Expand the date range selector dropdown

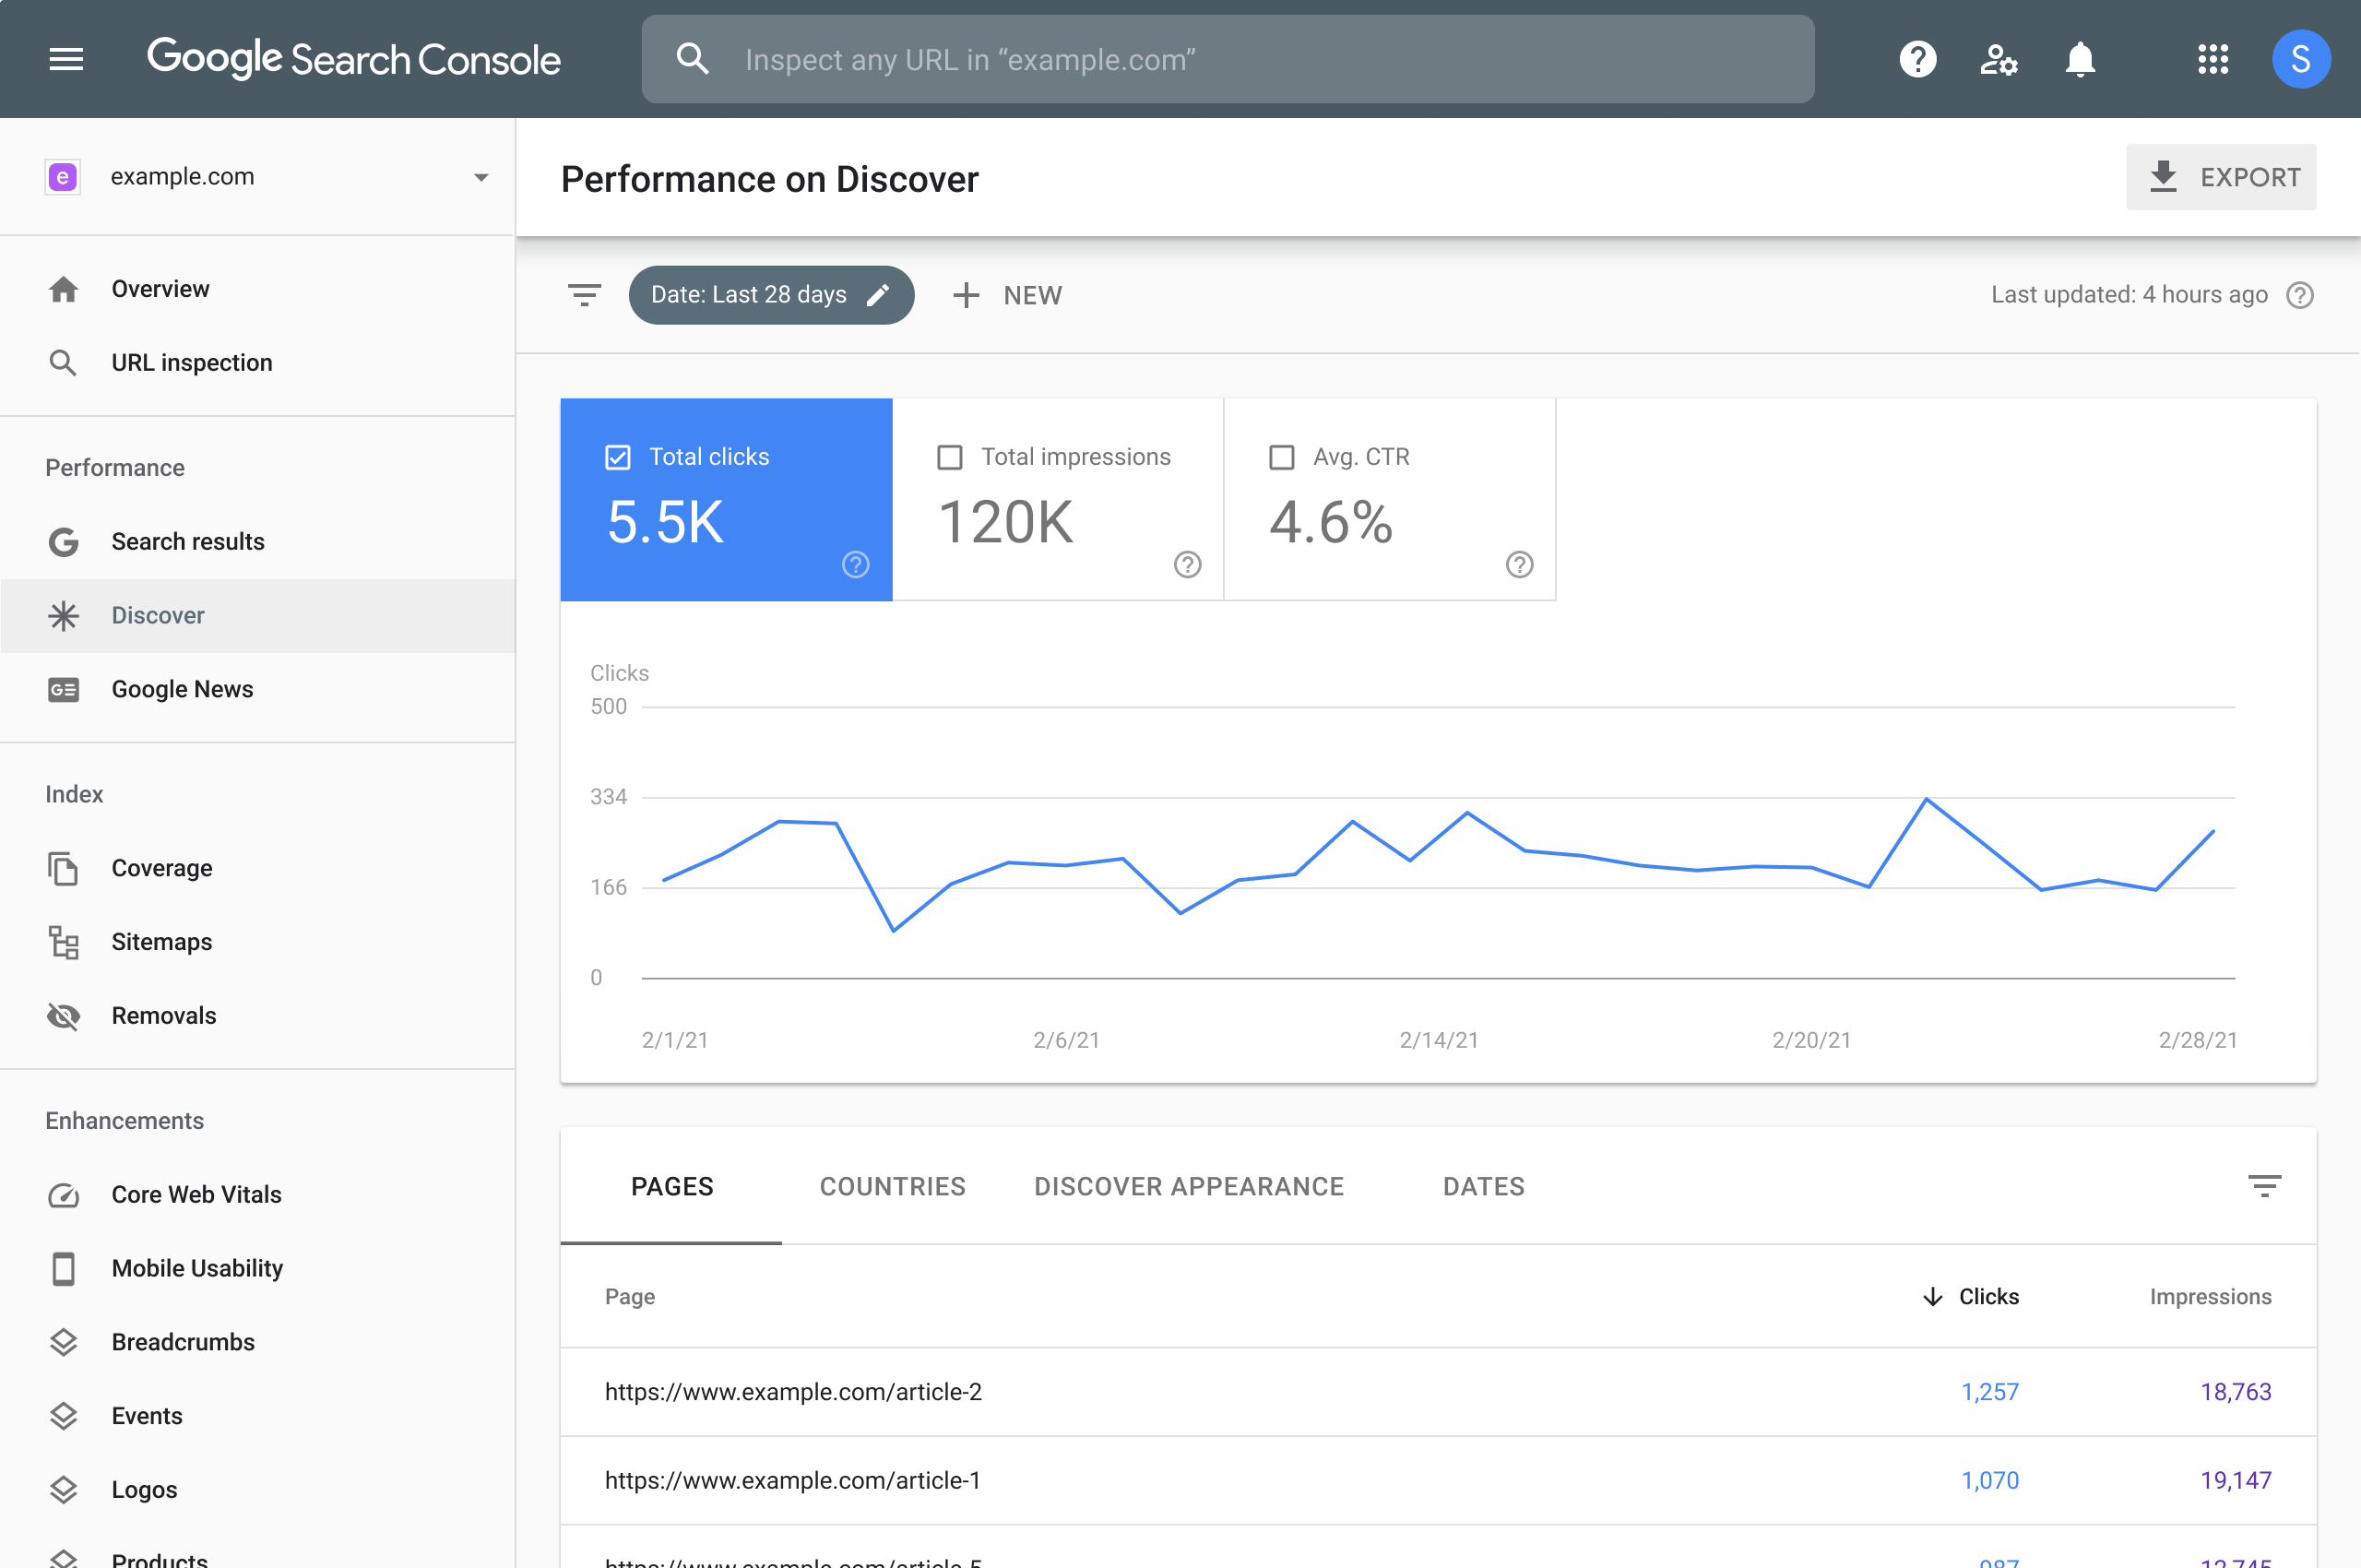point(769,294)
